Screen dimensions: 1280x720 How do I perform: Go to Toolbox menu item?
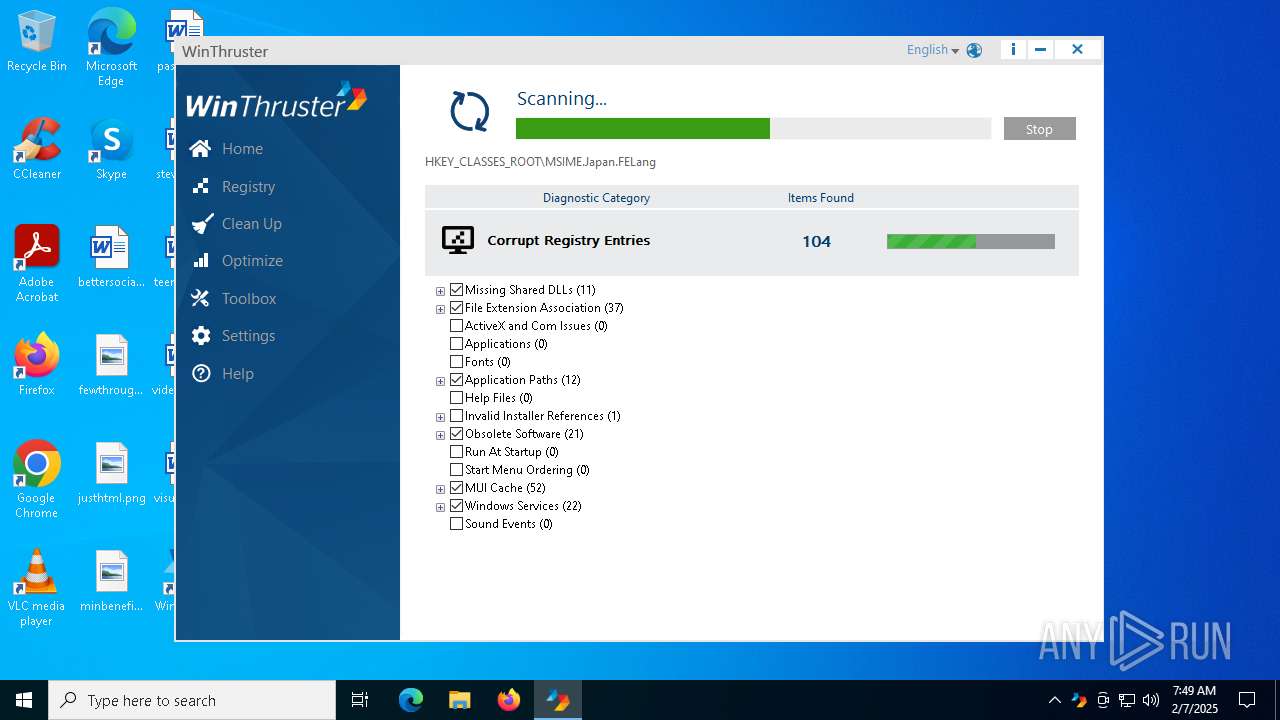pos(249,298)
